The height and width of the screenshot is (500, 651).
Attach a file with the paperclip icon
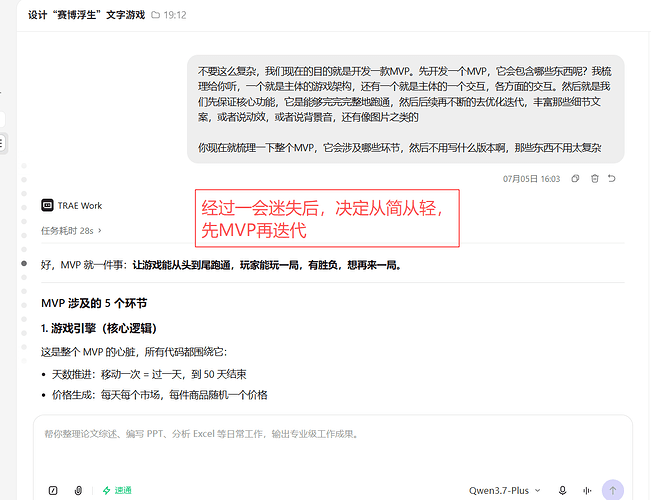click(x=78, y=490)
